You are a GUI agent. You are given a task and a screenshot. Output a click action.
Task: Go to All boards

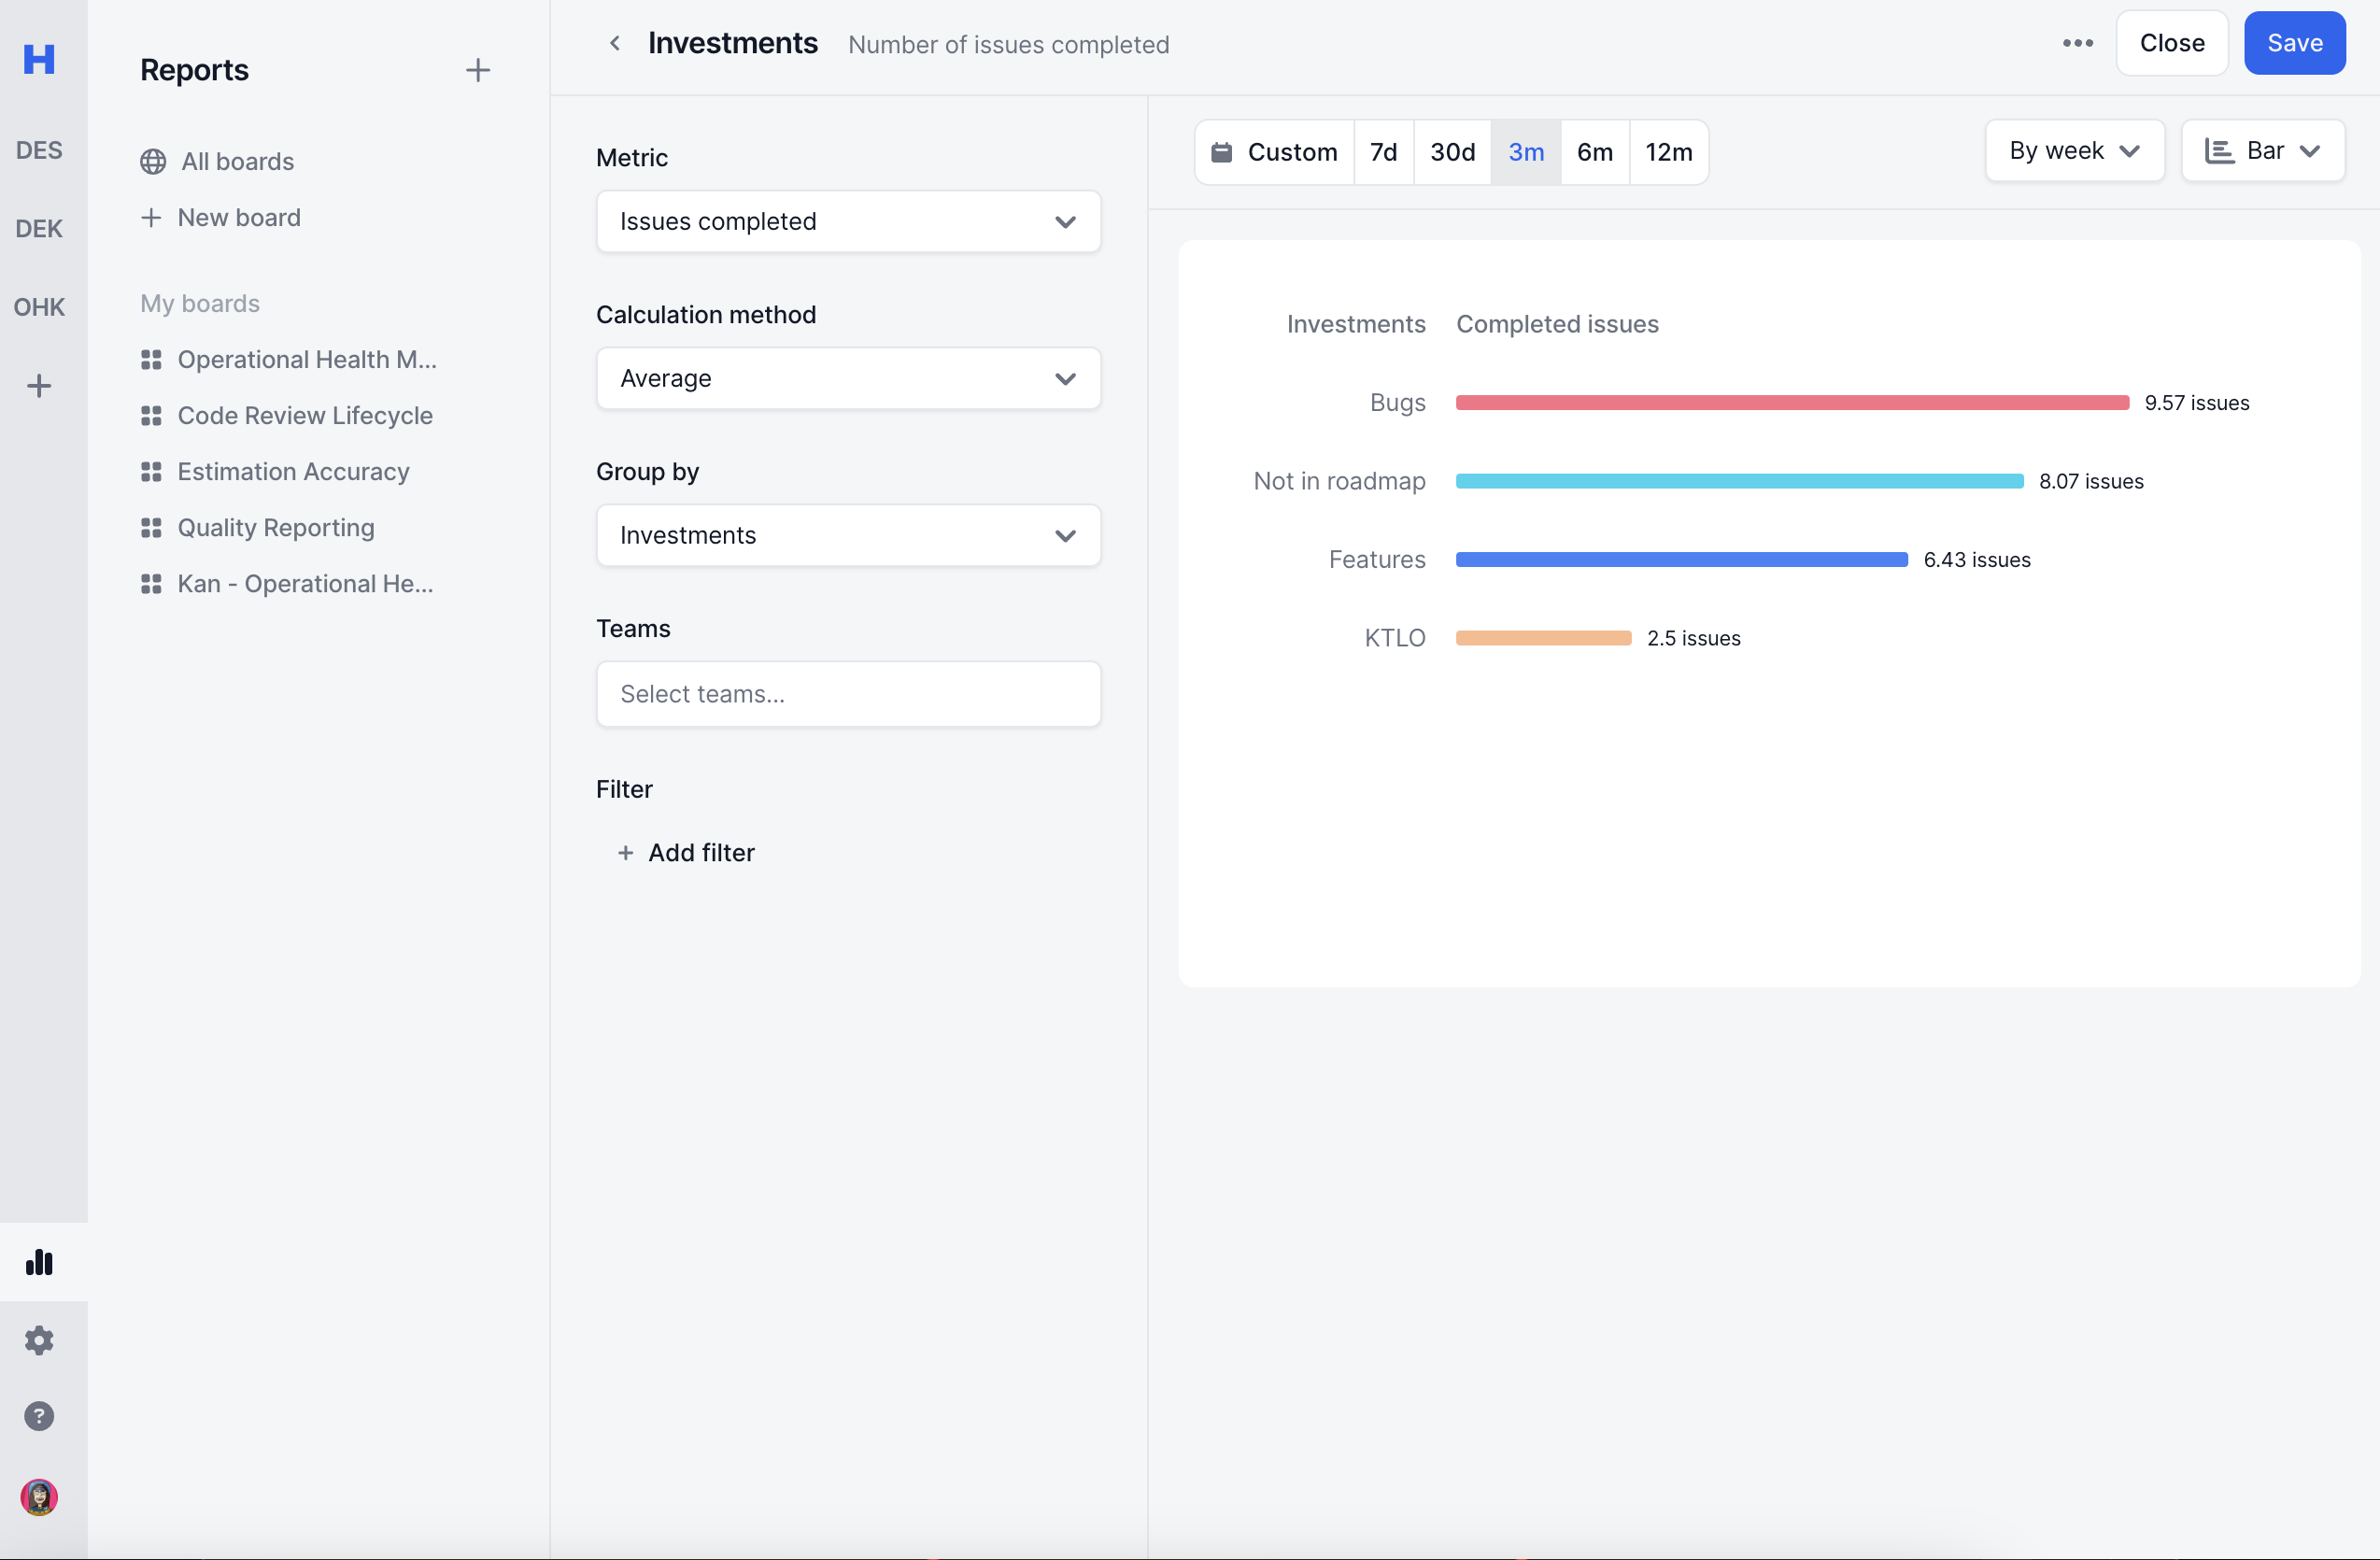[x=237, y=161]
